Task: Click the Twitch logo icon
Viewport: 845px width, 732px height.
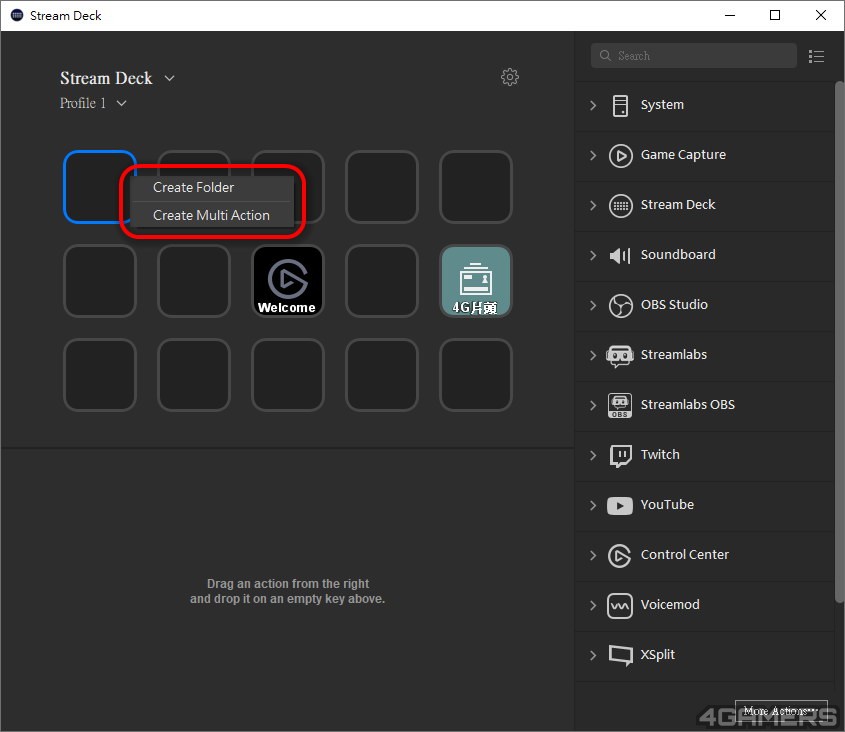Action: [x=620, y=456]
